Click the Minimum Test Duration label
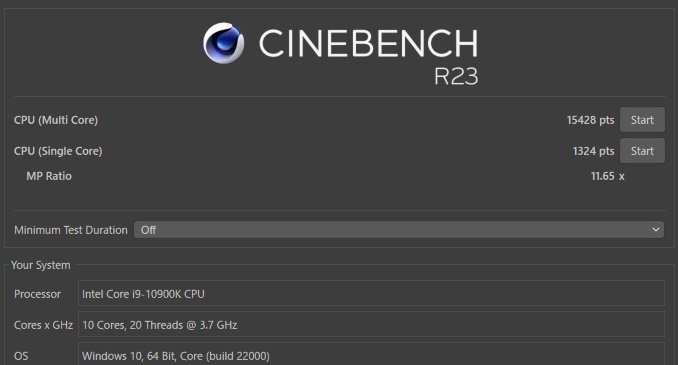 [71, 230]
